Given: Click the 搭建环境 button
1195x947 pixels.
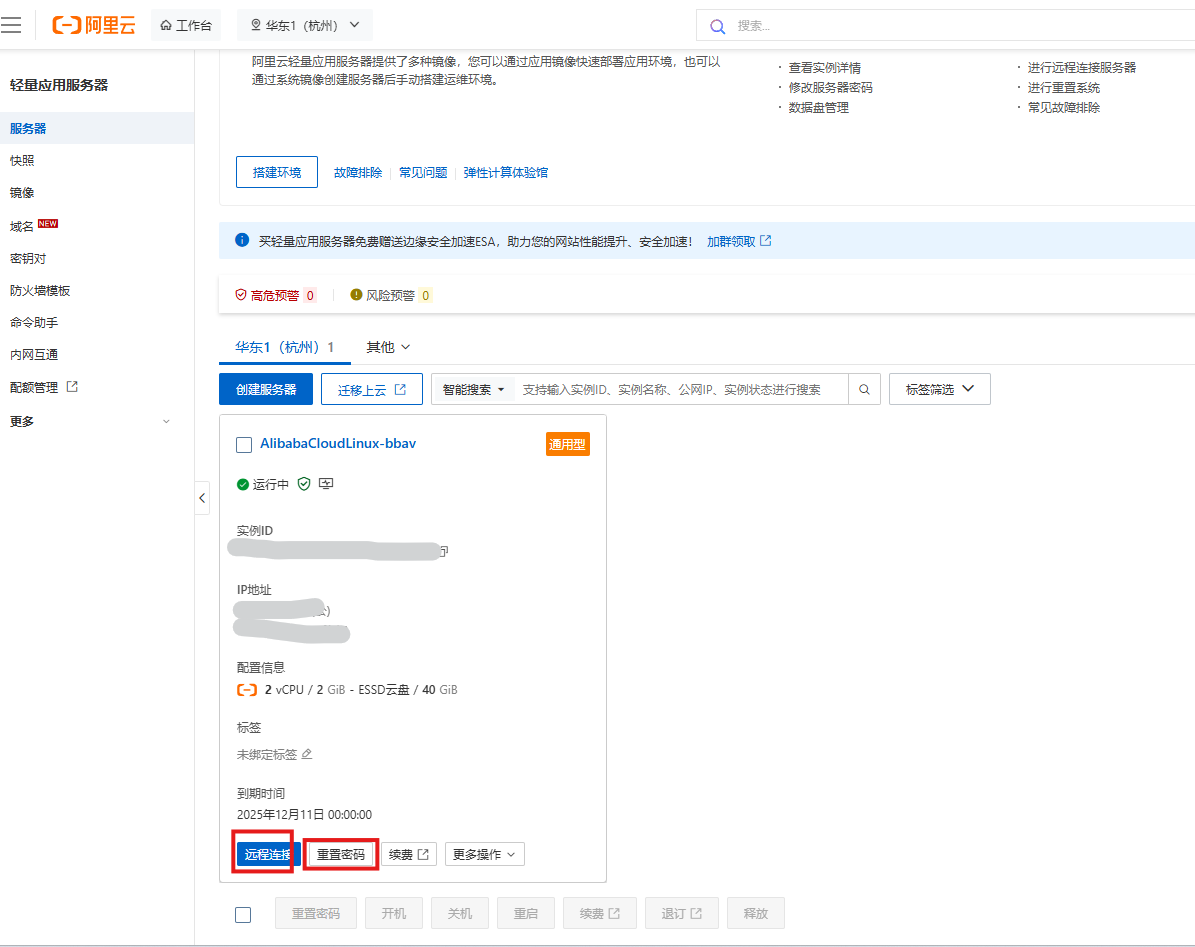Looking at the screenshot, I should click(x=277, y=172).
